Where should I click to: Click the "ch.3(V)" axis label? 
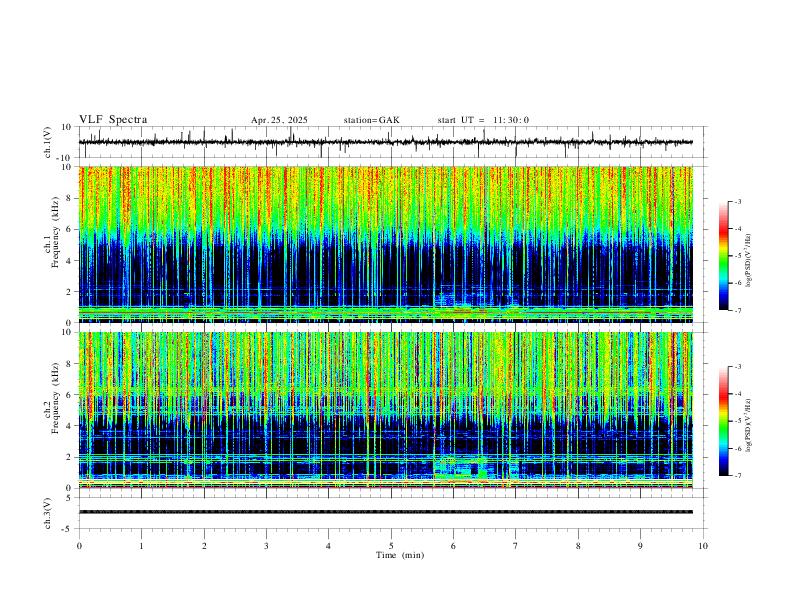(x=48, y=514)
